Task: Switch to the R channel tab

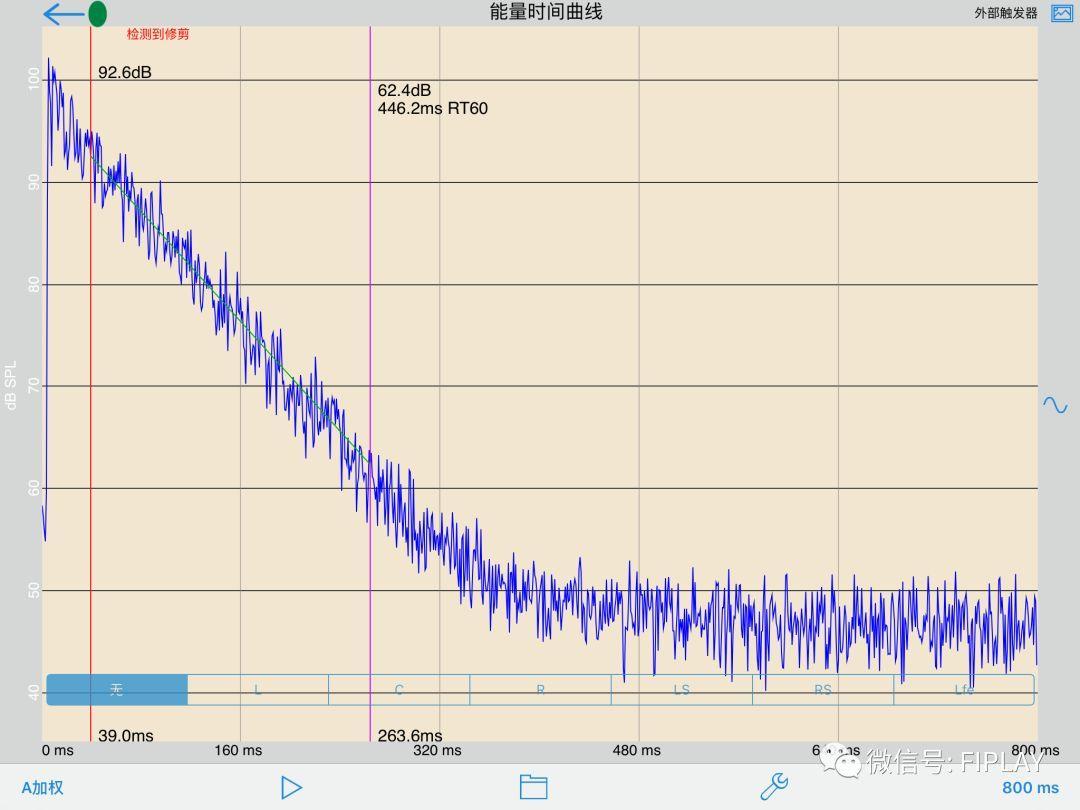Action: point(540,690)
